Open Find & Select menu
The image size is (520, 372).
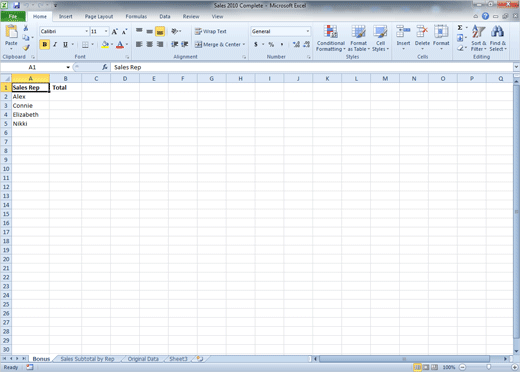click(498, 38)
